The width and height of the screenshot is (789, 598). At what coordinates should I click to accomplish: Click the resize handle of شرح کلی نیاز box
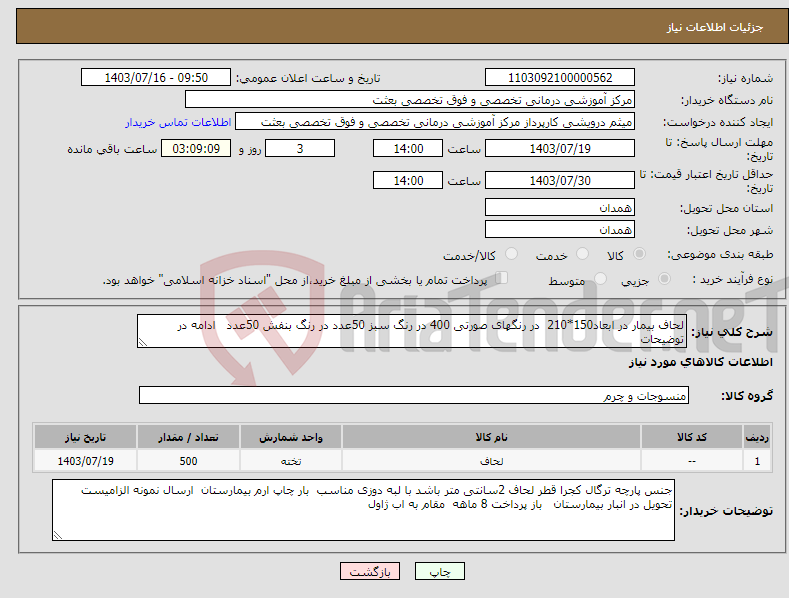[x=143, y=342]
